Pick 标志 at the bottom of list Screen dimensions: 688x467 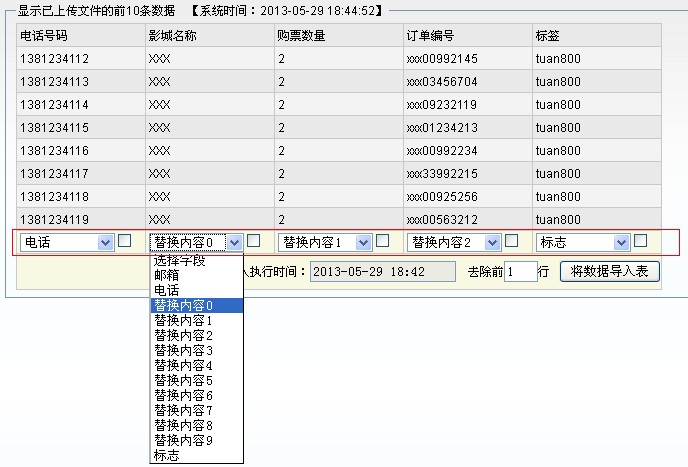[x=166, y=455]
